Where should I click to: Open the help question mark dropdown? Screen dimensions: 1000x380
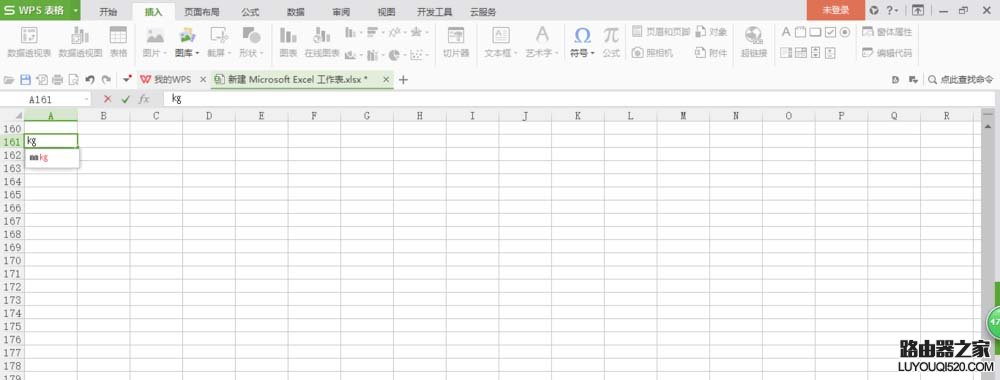pos(892,11)
